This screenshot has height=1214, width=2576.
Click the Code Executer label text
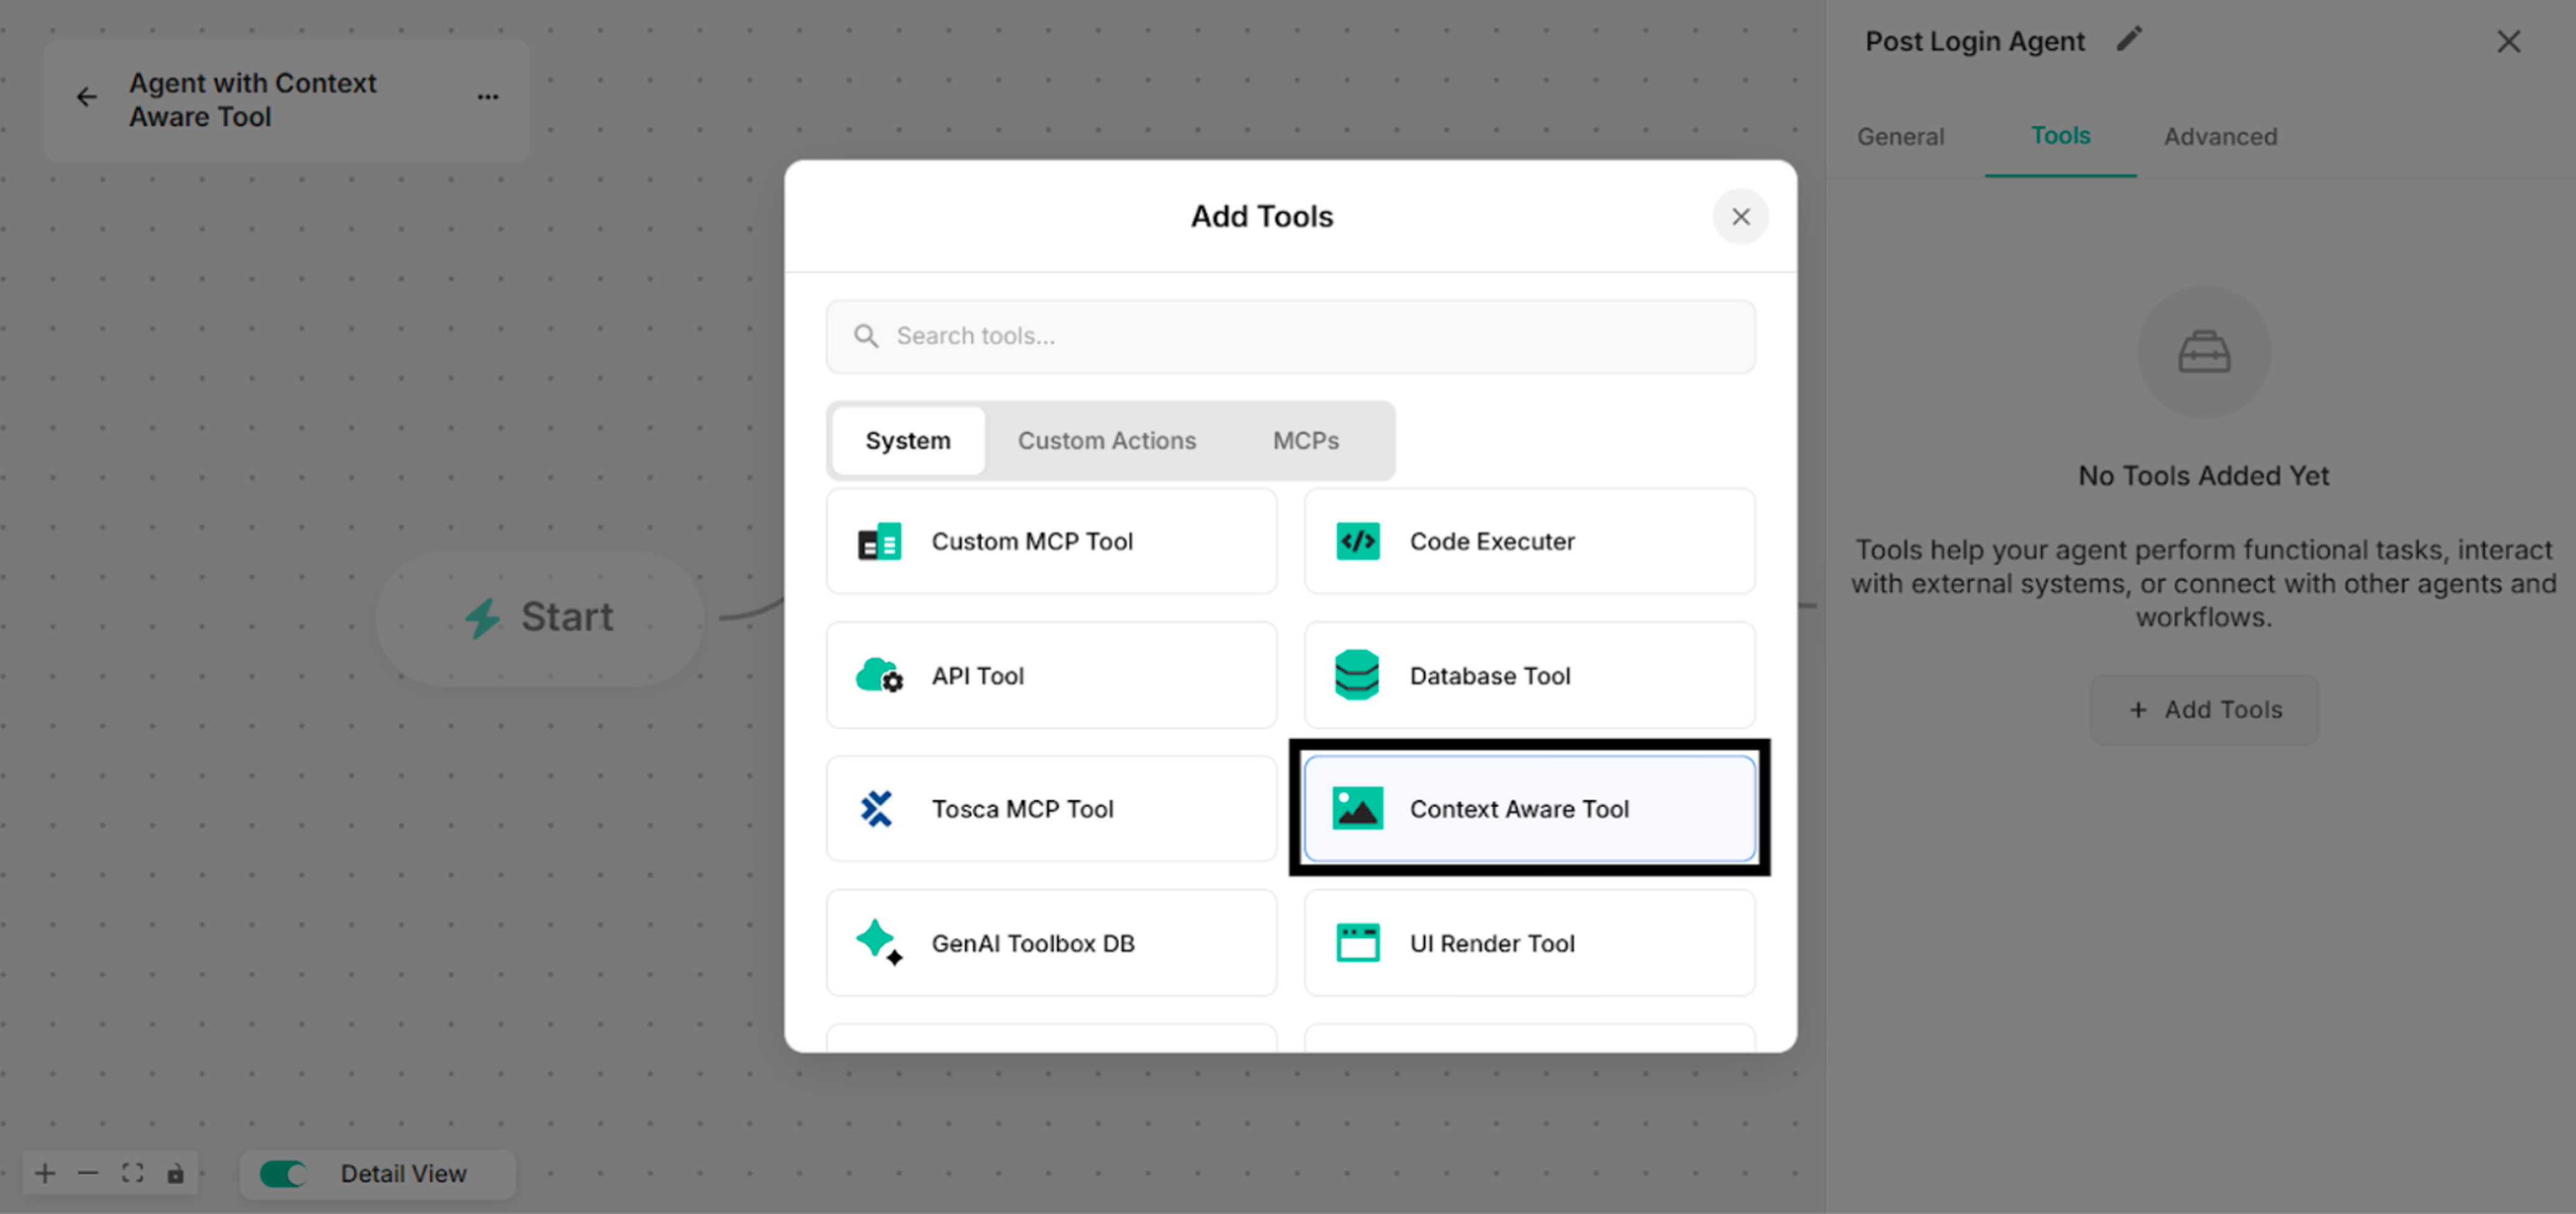pos(1492,542)
